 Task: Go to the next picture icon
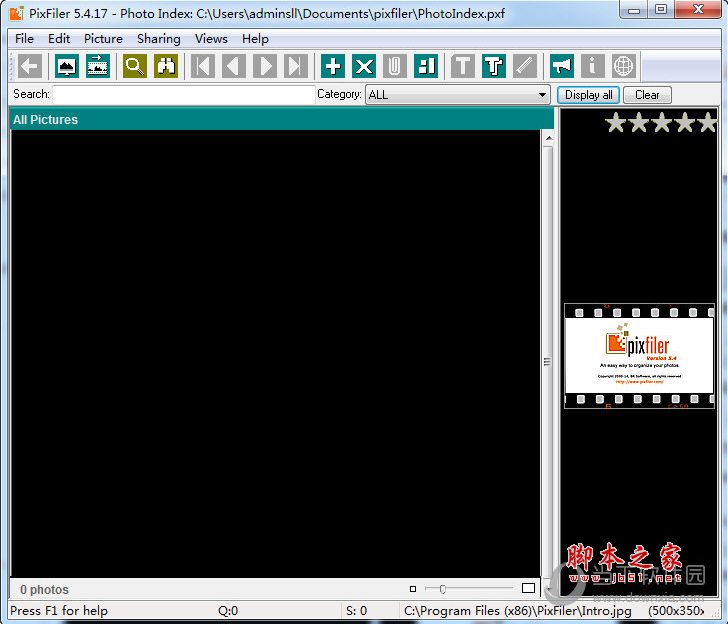point(265,66)
